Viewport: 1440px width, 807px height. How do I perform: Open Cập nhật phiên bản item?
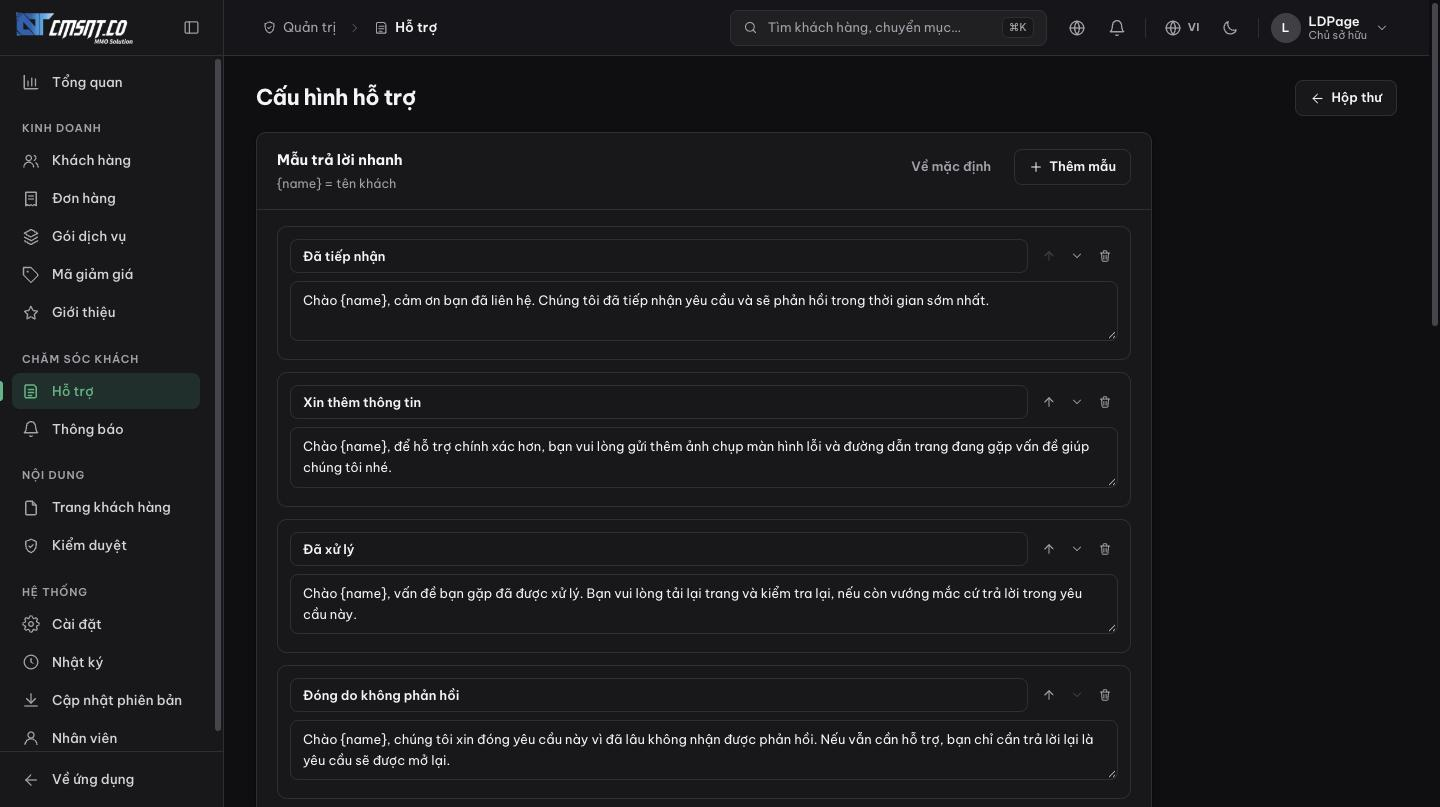(106, 700)
